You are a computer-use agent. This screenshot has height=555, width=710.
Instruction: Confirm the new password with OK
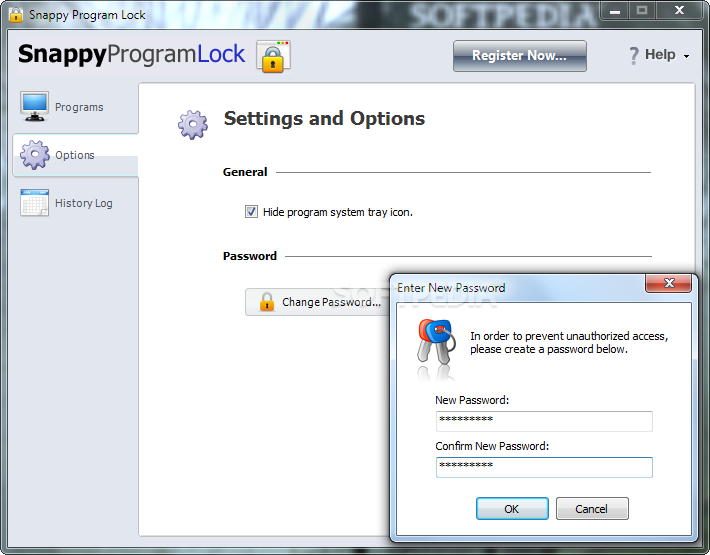tap(512, 509)
